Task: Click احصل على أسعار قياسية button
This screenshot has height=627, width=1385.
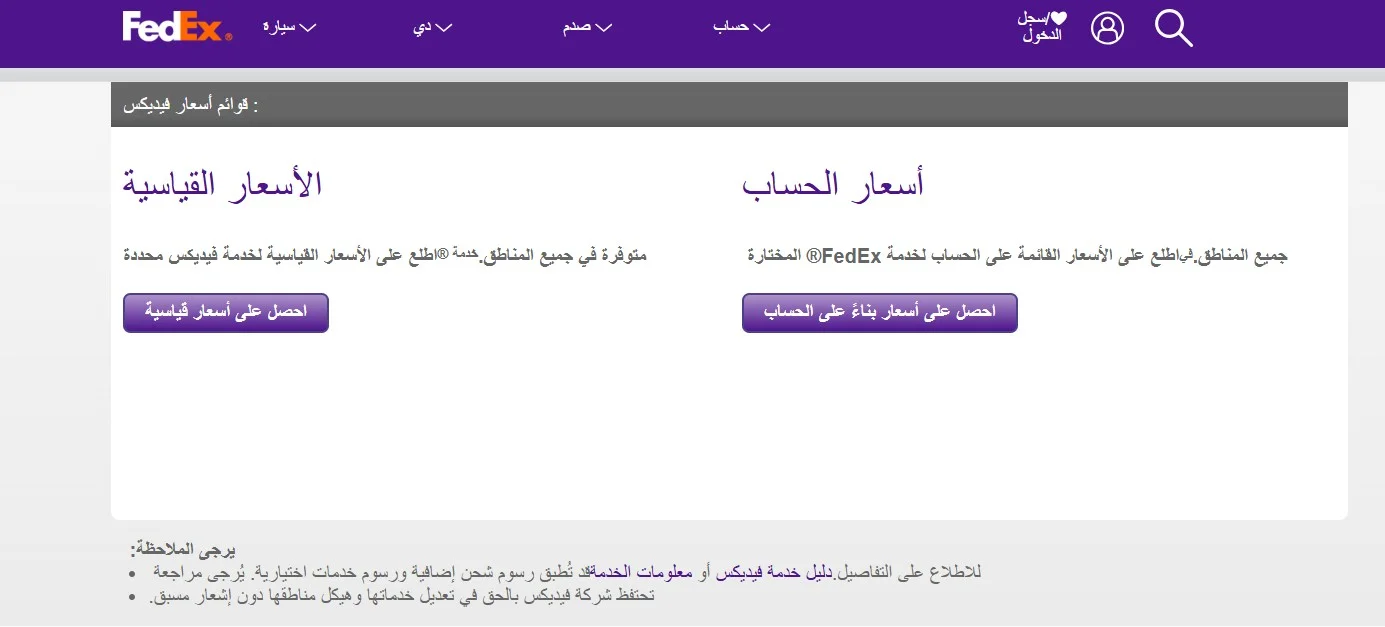Action: pos(226,313)
